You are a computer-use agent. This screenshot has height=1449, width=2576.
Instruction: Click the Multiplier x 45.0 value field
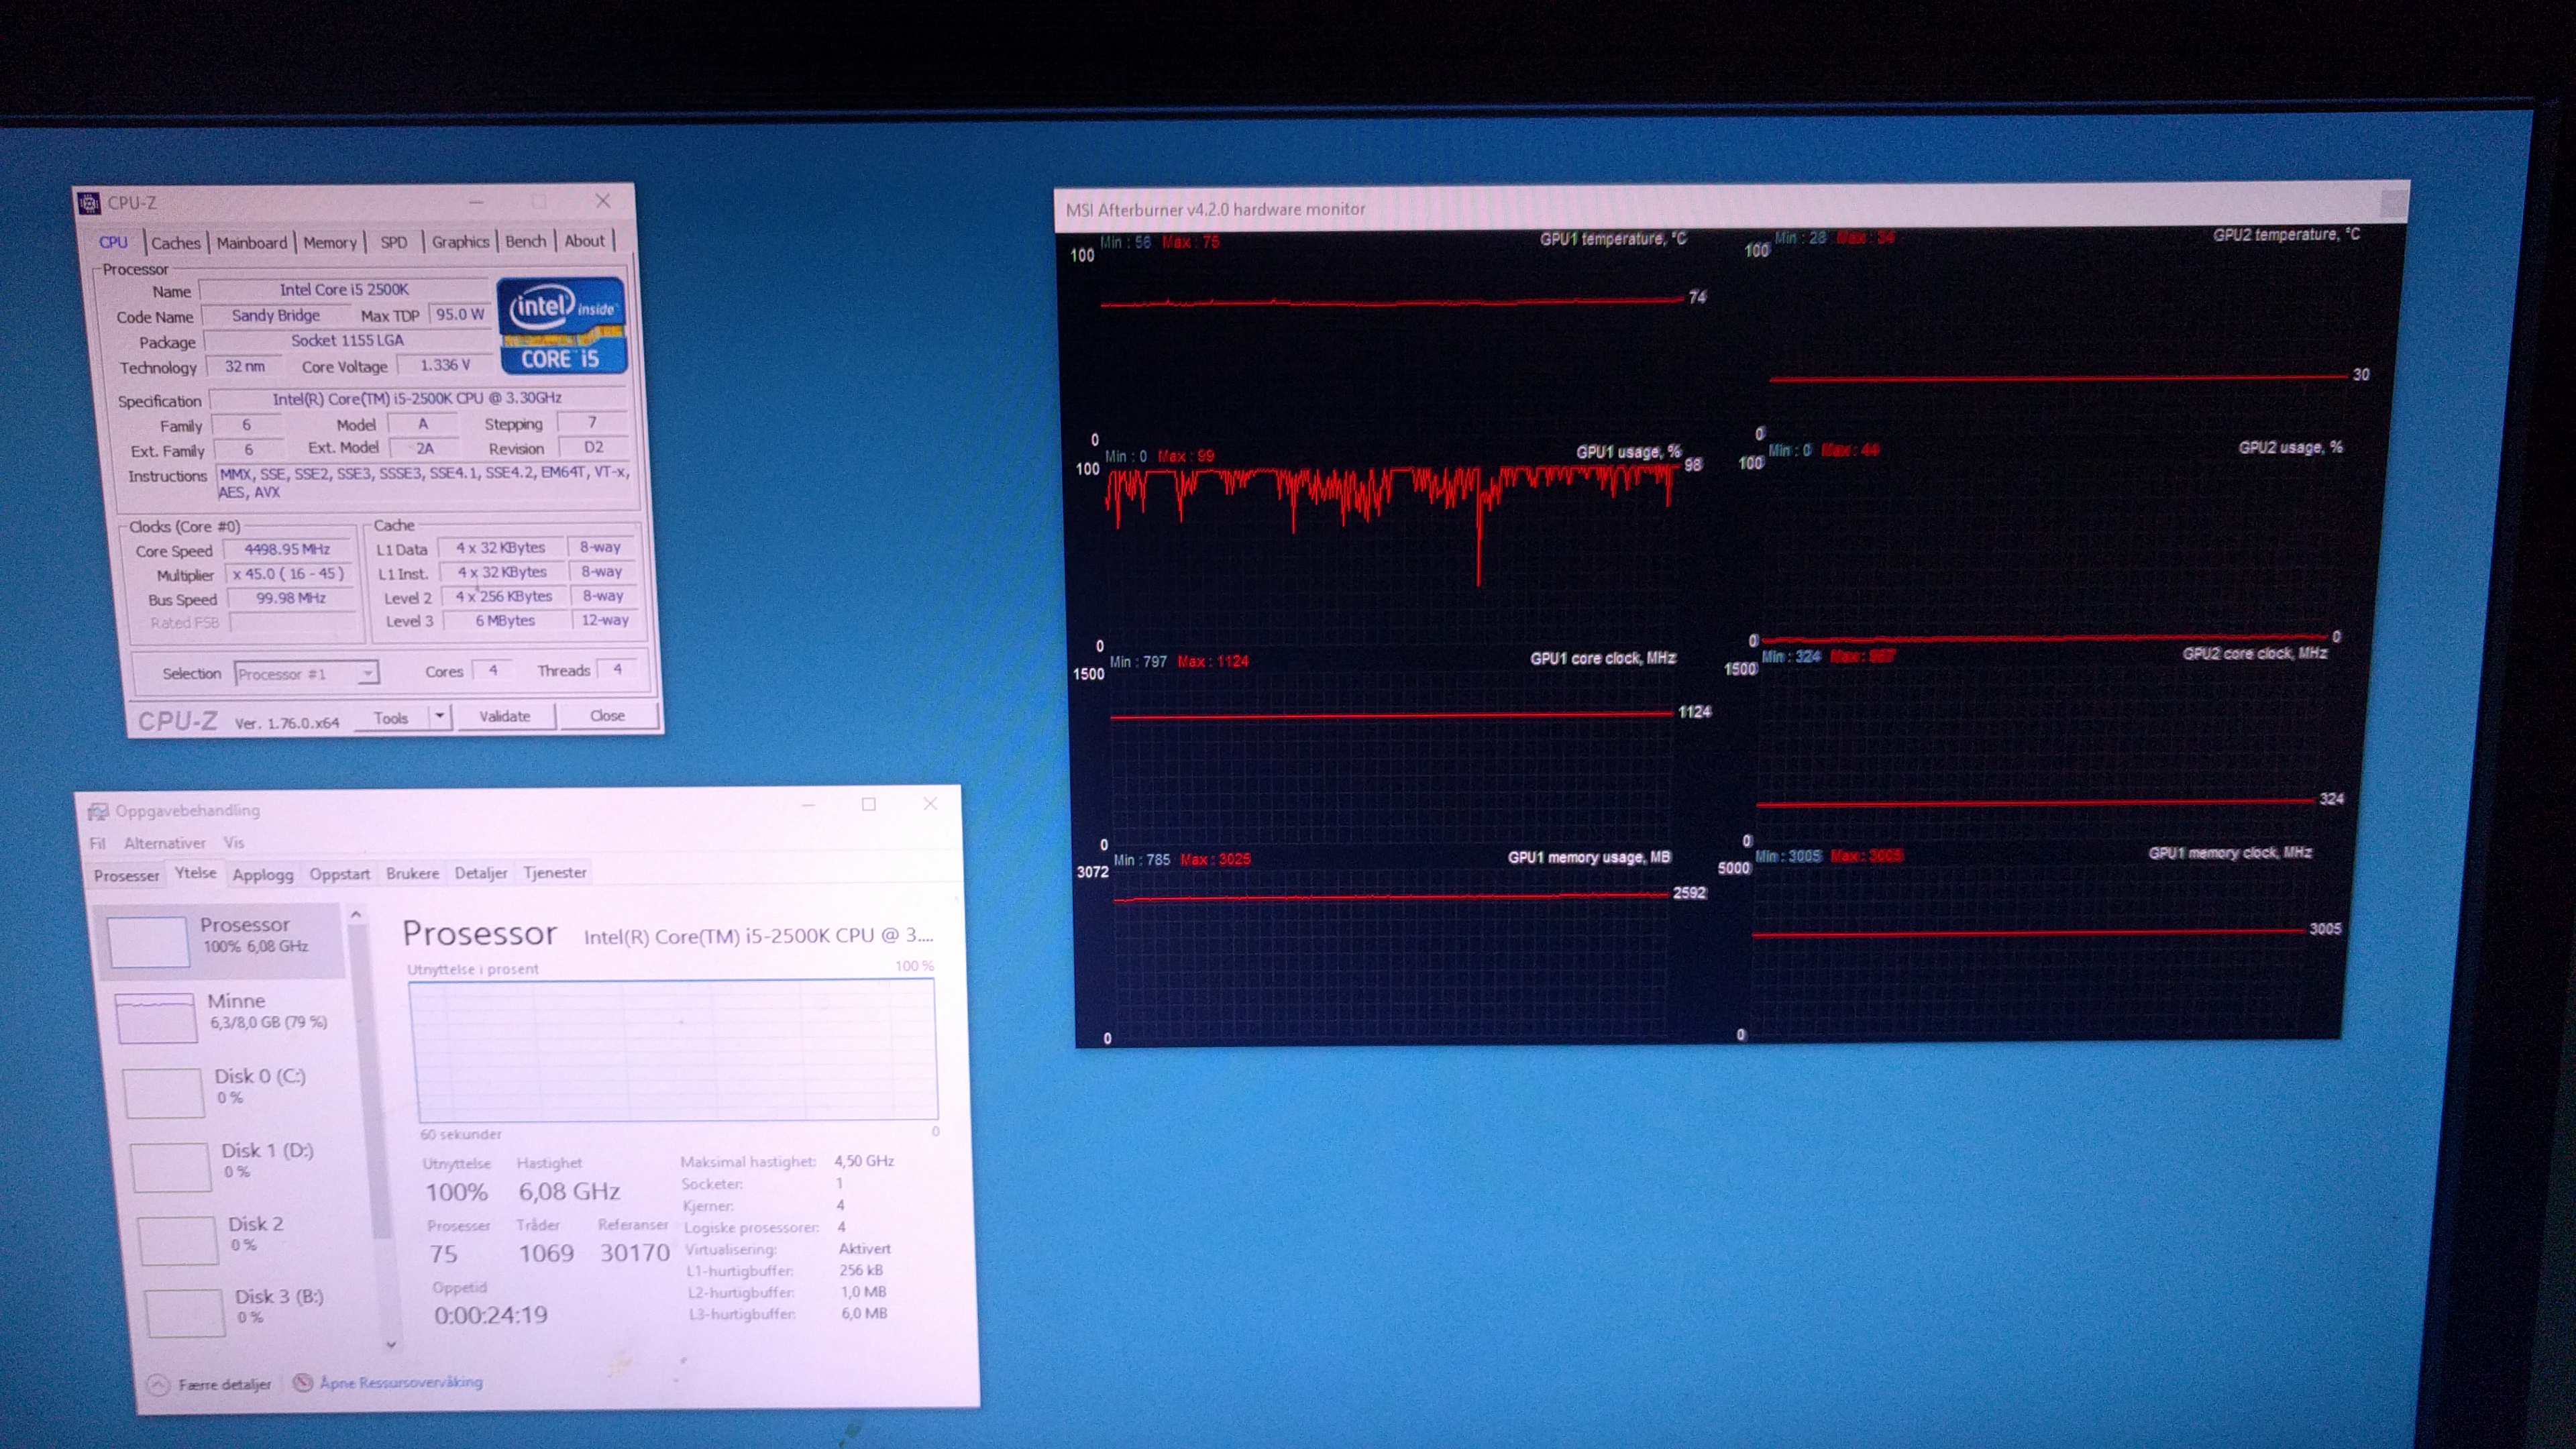(x=289, y=574)
